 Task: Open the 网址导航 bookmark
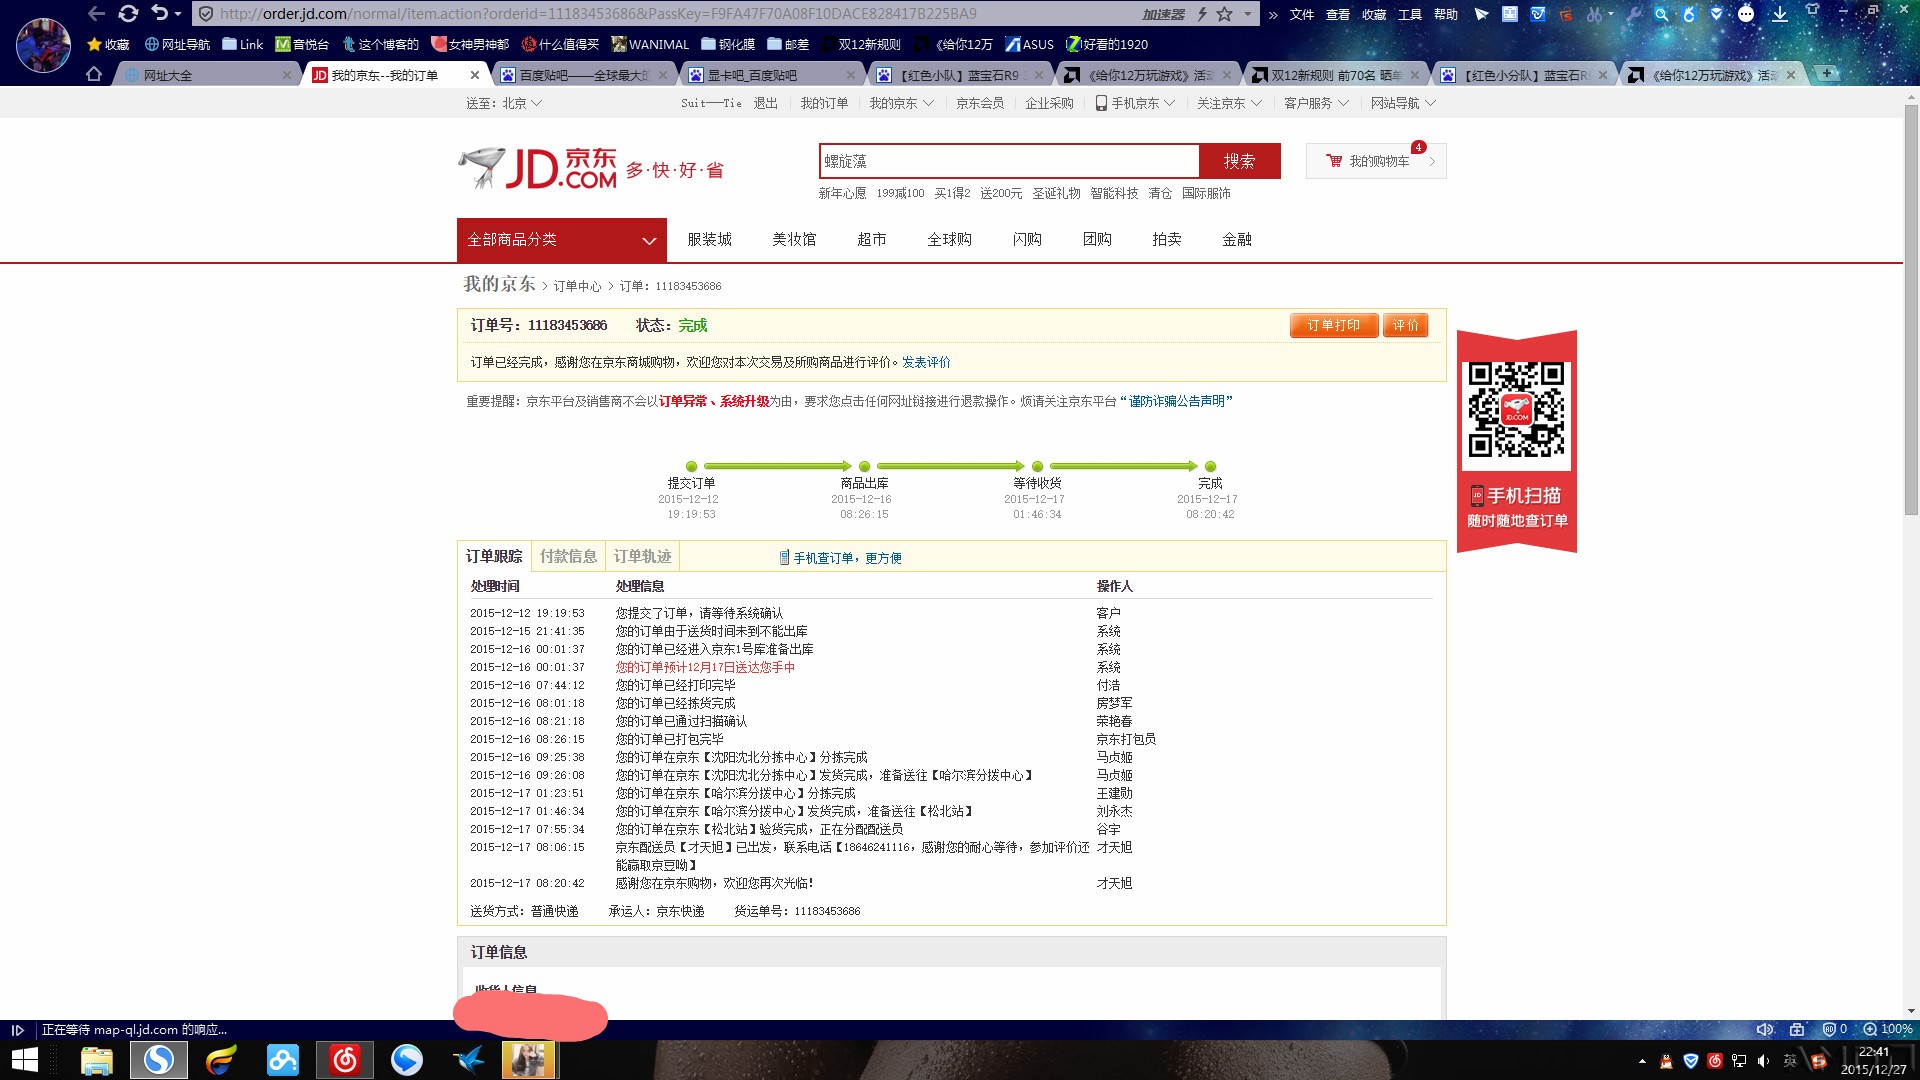pos(177,44)
